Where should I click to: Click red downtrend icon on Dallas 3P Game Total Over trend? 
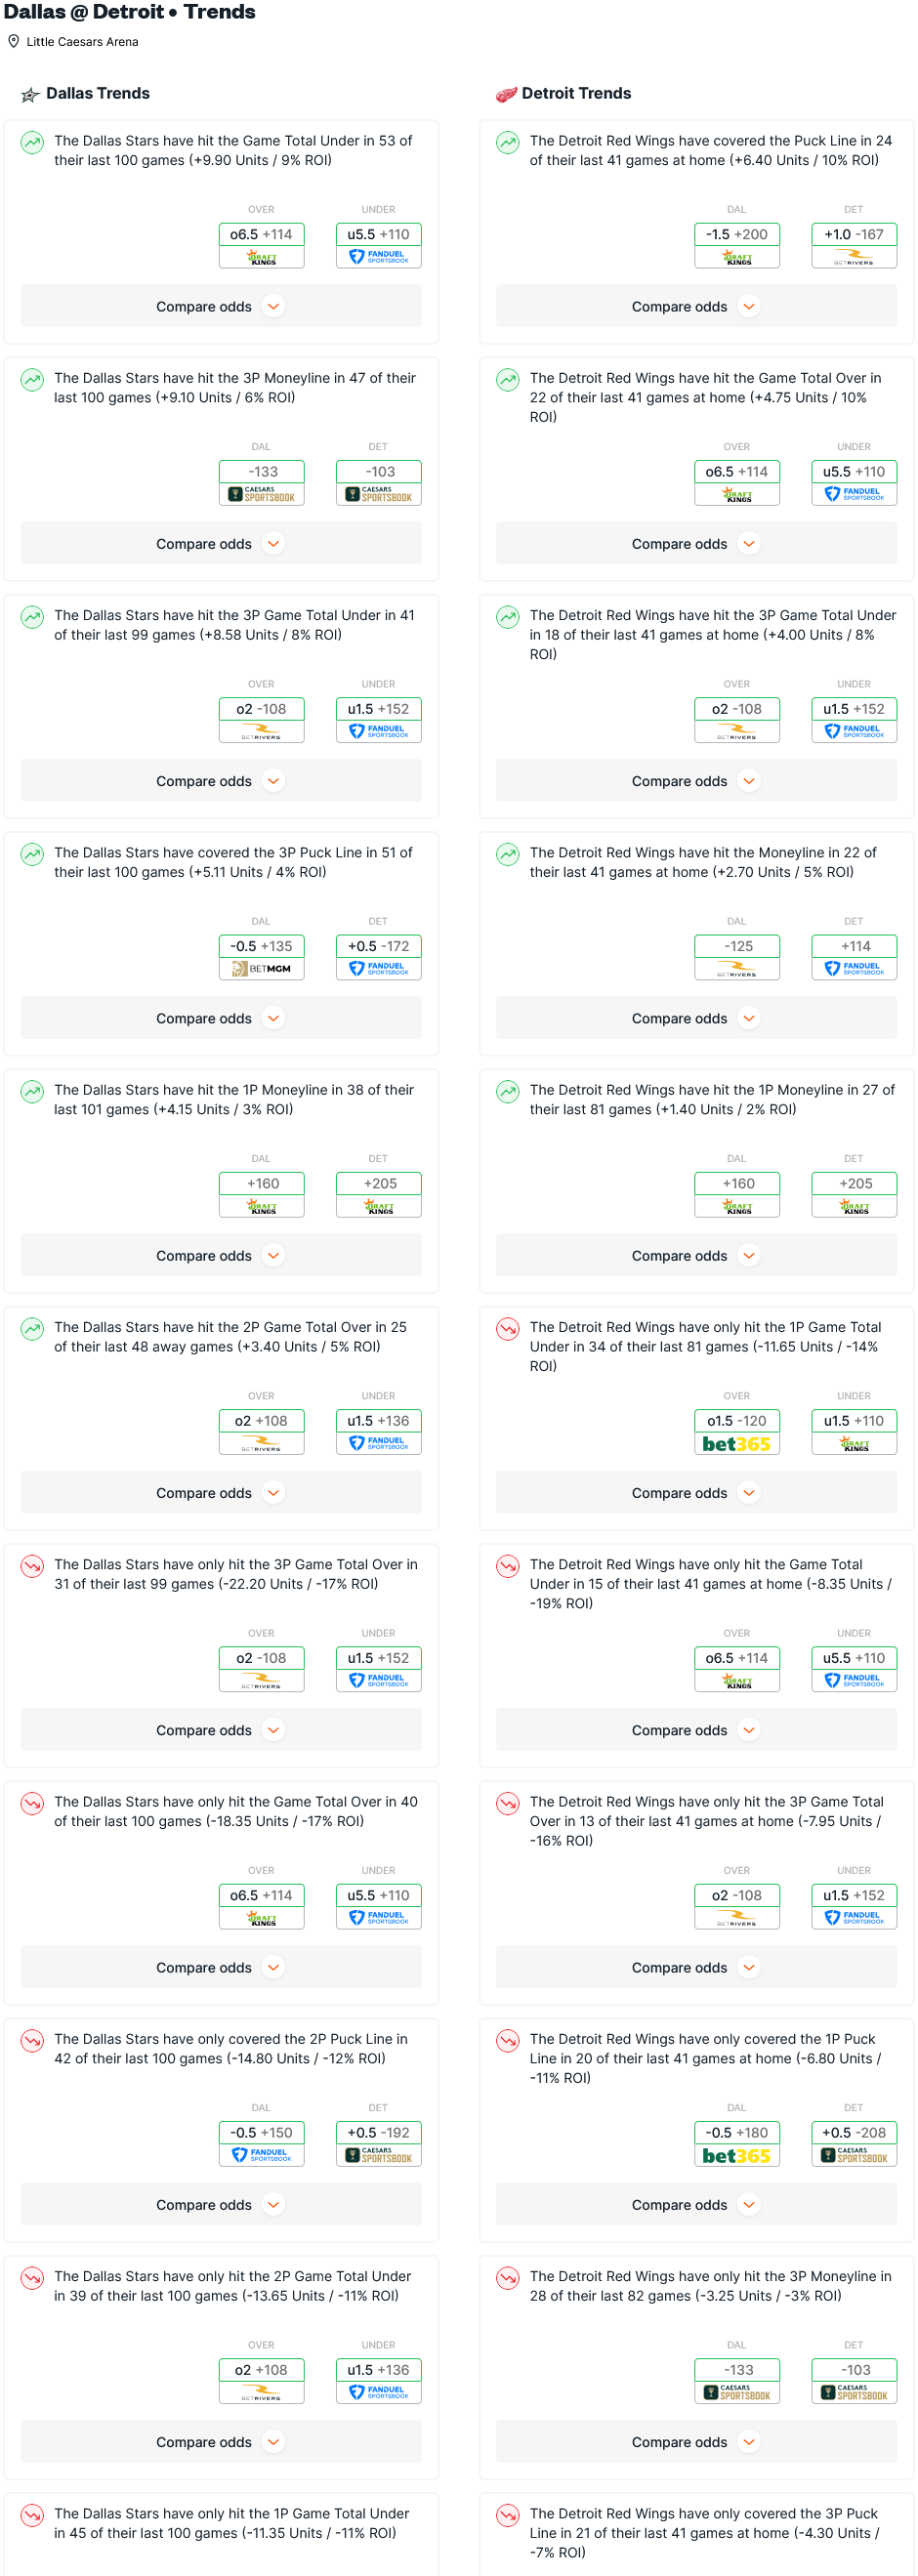tap(32, 1566)
